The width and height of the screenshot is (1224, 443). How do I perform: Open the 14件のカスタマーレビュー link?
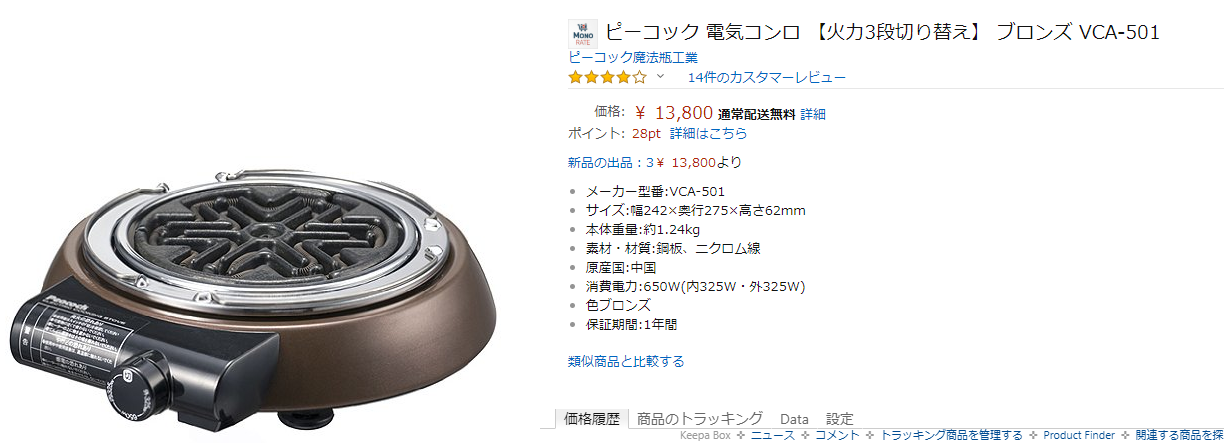(x=767, y=77)
